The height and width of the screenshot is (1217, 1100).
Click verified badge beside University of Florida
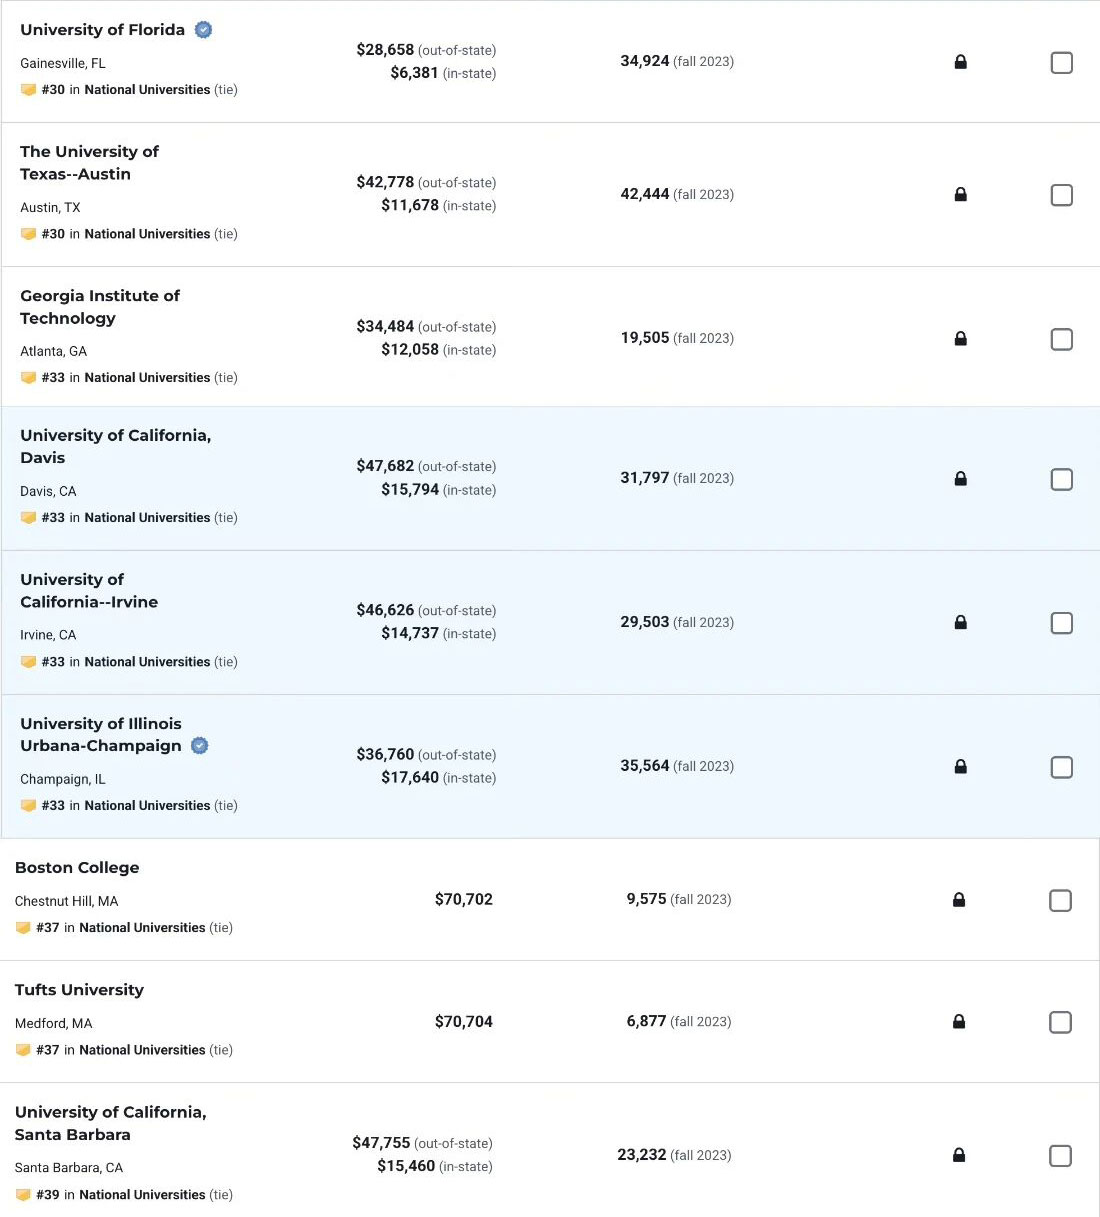tap(203, 30)
